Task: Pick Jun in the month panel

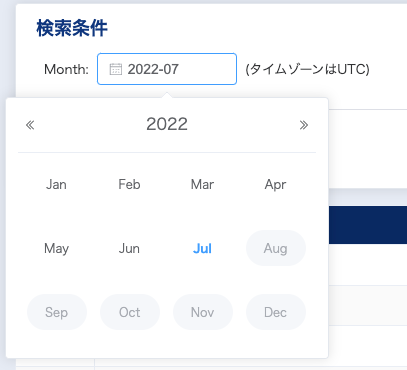Action: (129, 248)
